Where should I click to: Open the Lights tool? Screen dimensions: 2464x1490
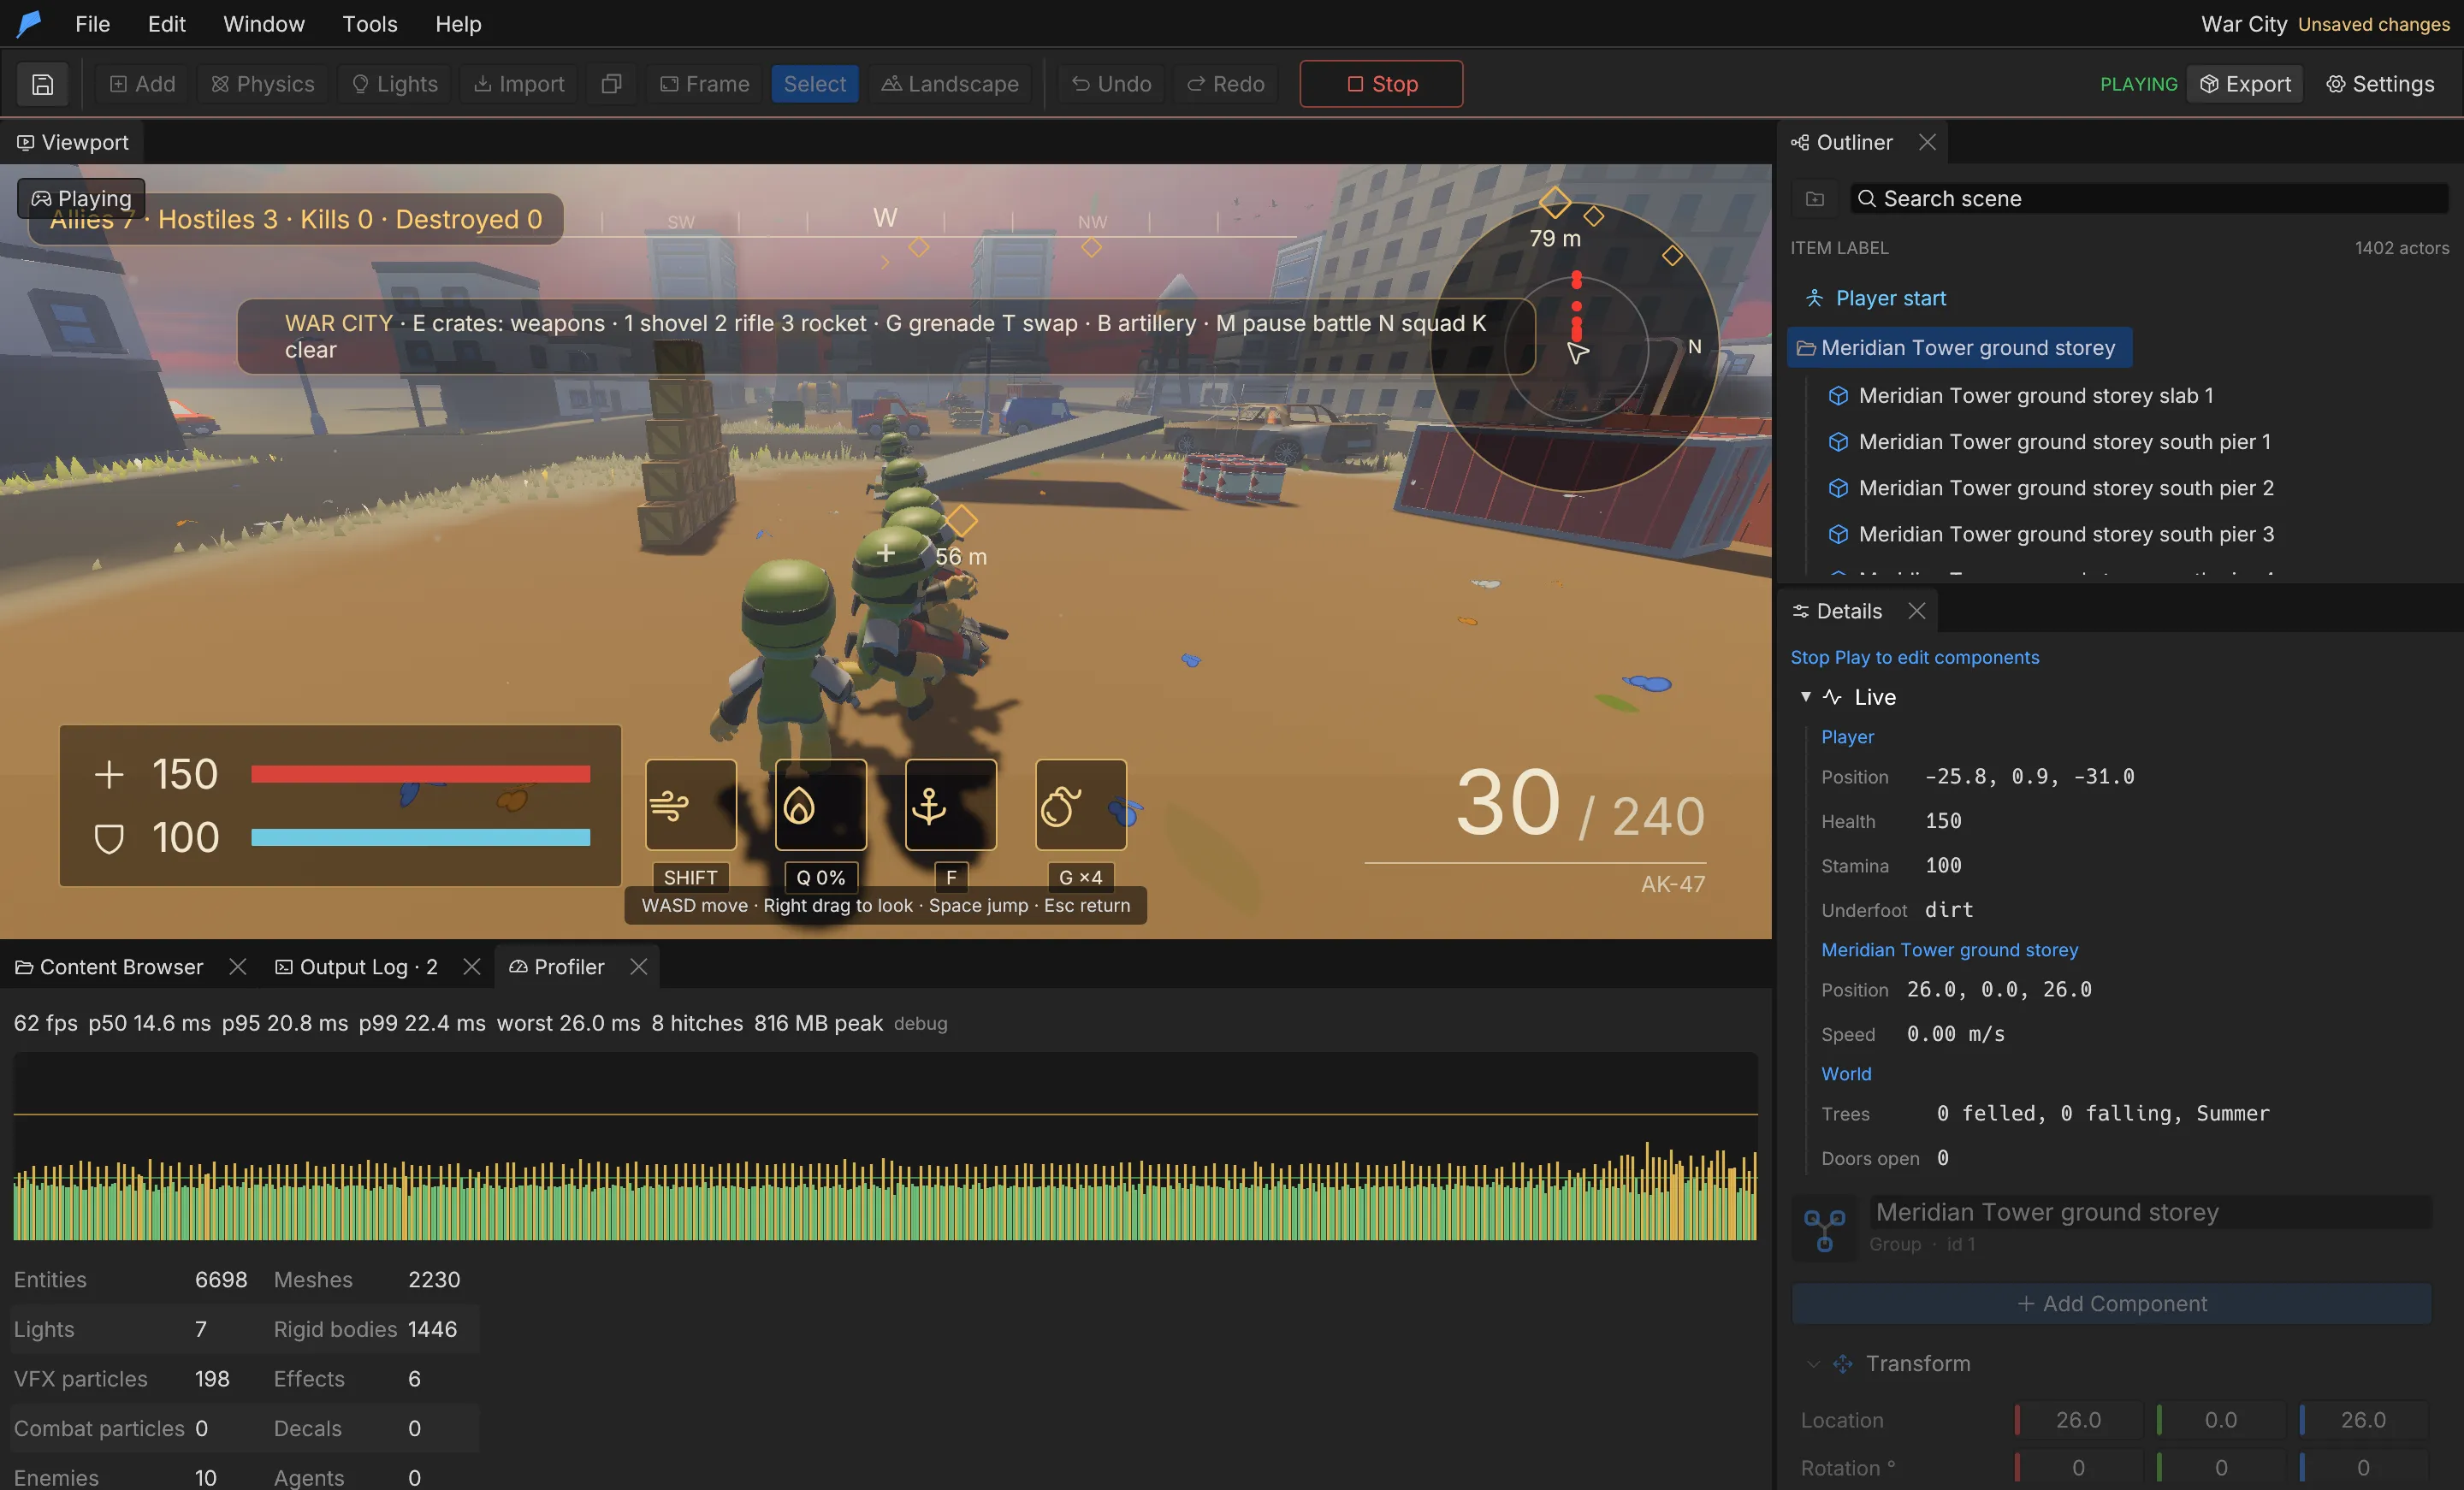click(395, 84)
